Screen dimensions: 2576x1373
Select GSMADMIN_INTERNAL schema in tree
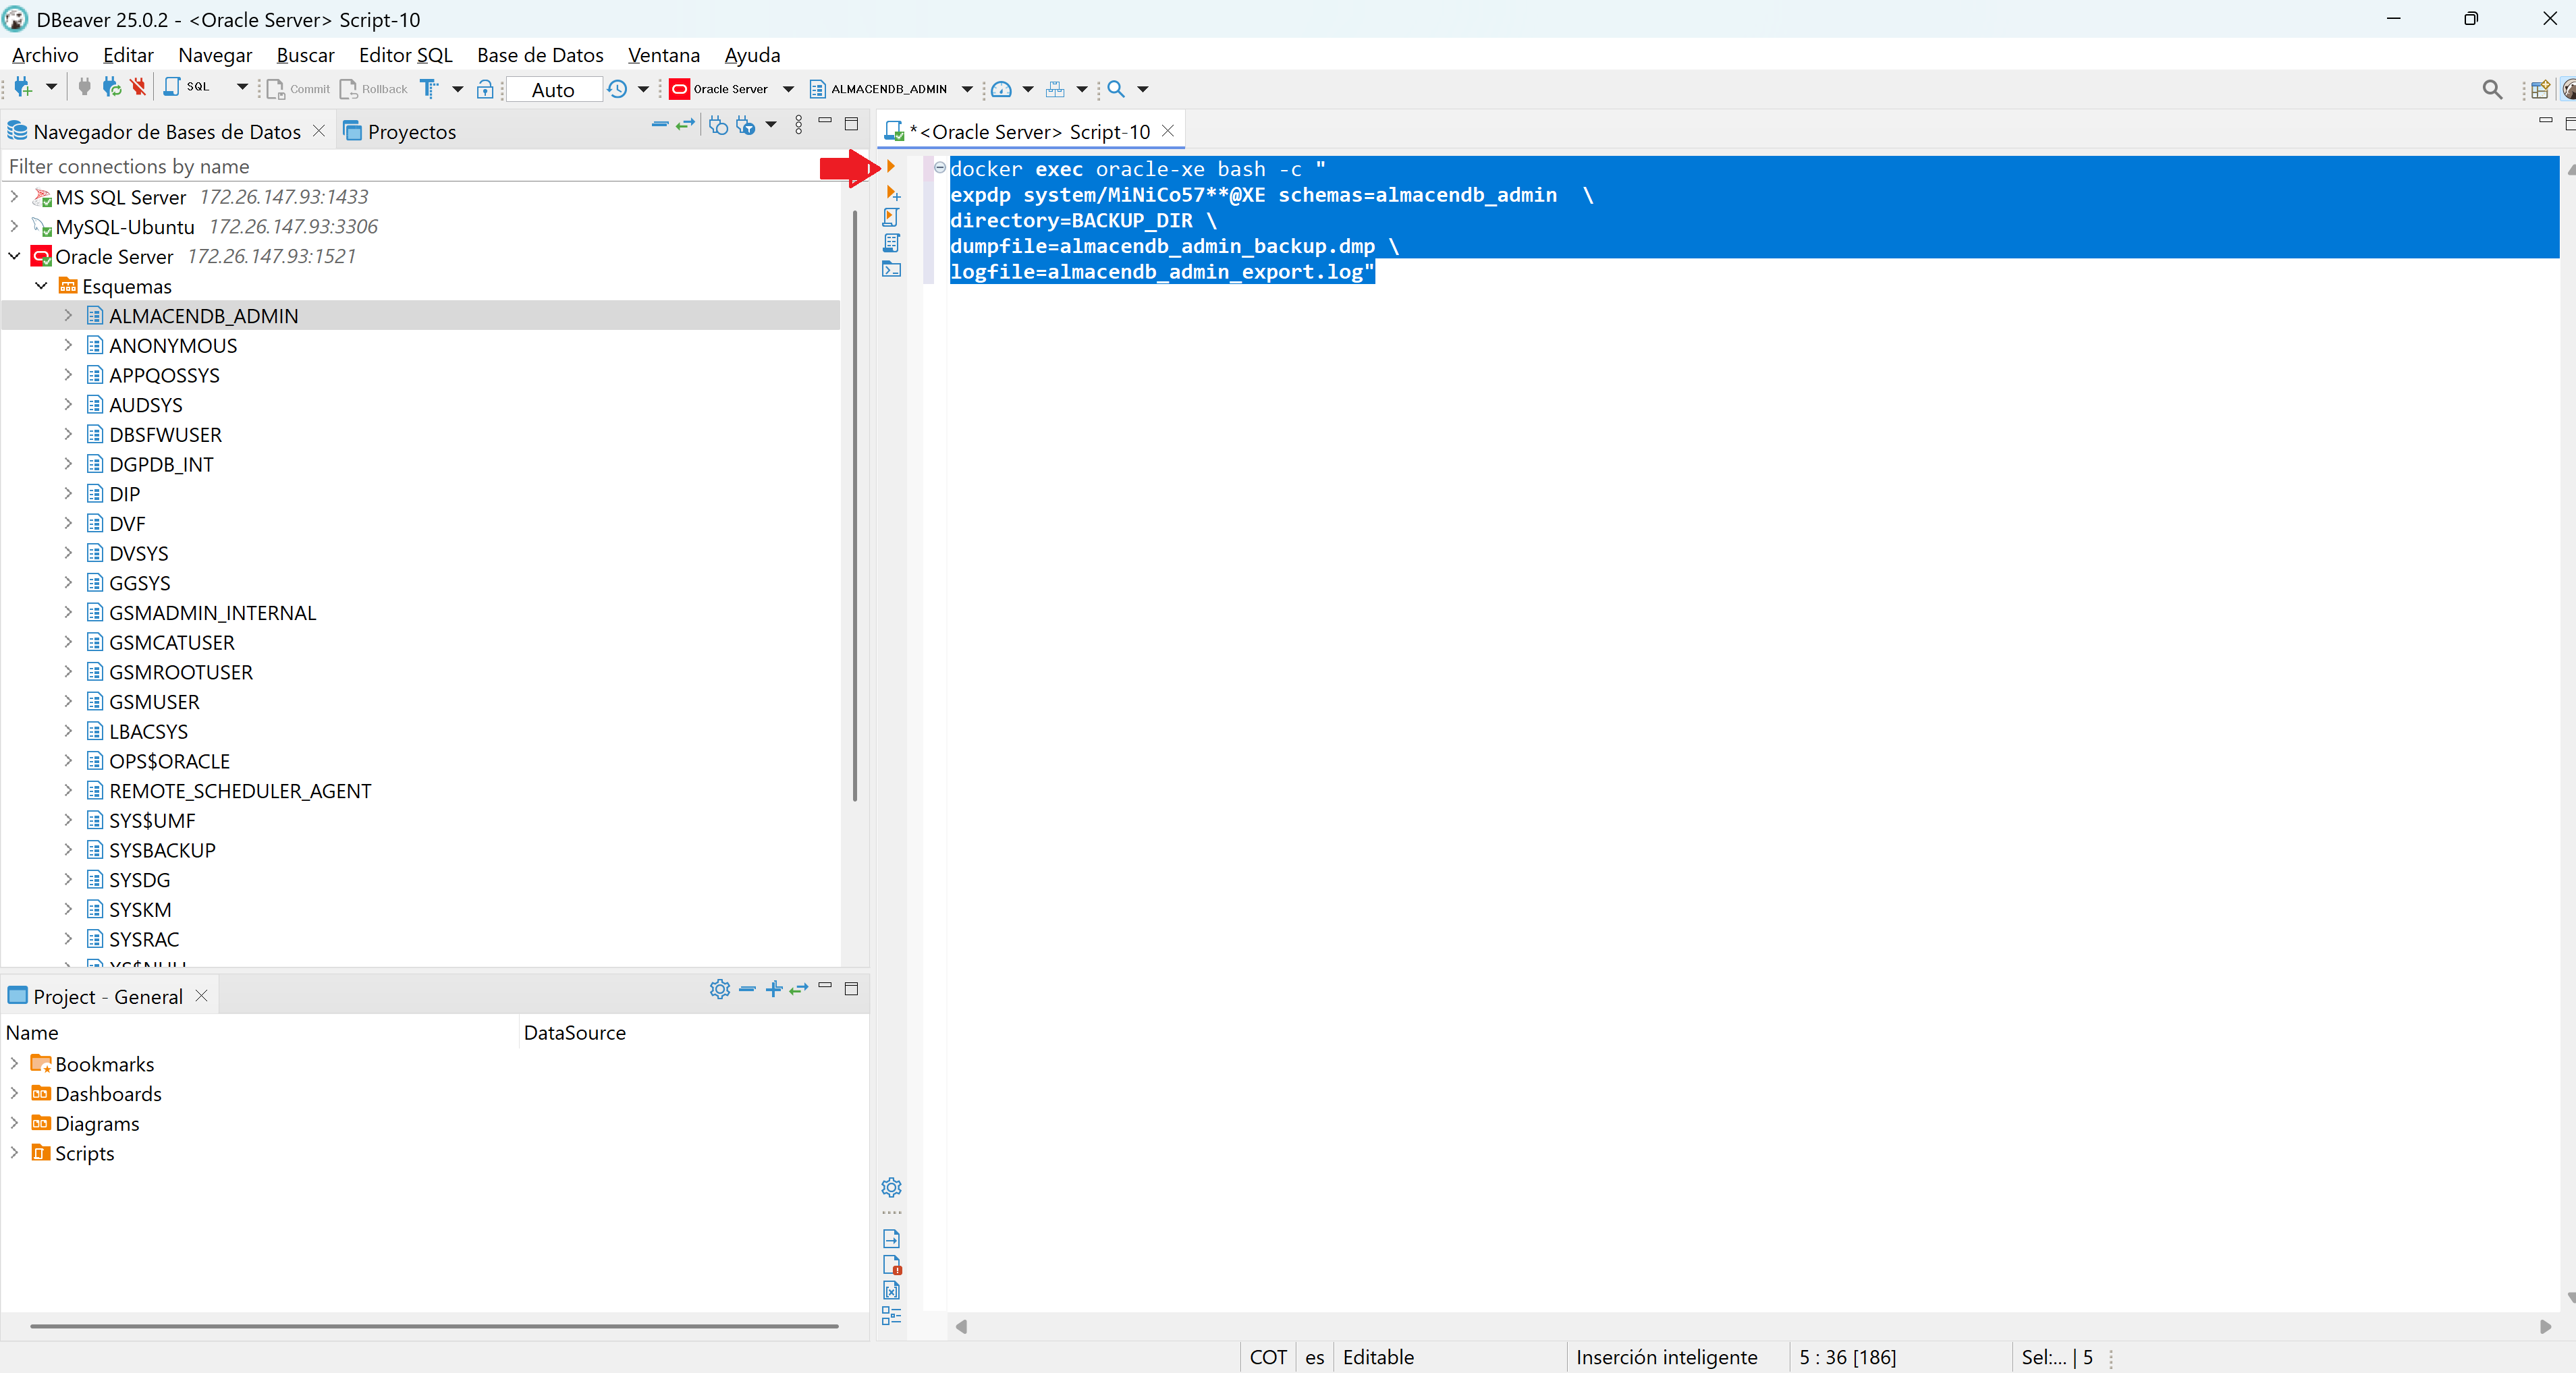point(212,612)
